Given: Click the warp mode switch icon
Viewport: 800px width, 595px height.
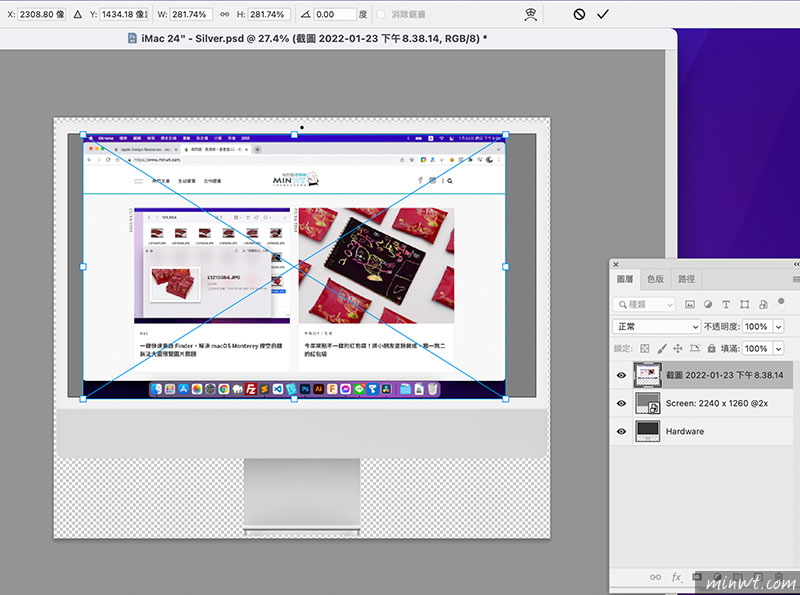Looking at the screenshot, I should (x=531, y=14).
